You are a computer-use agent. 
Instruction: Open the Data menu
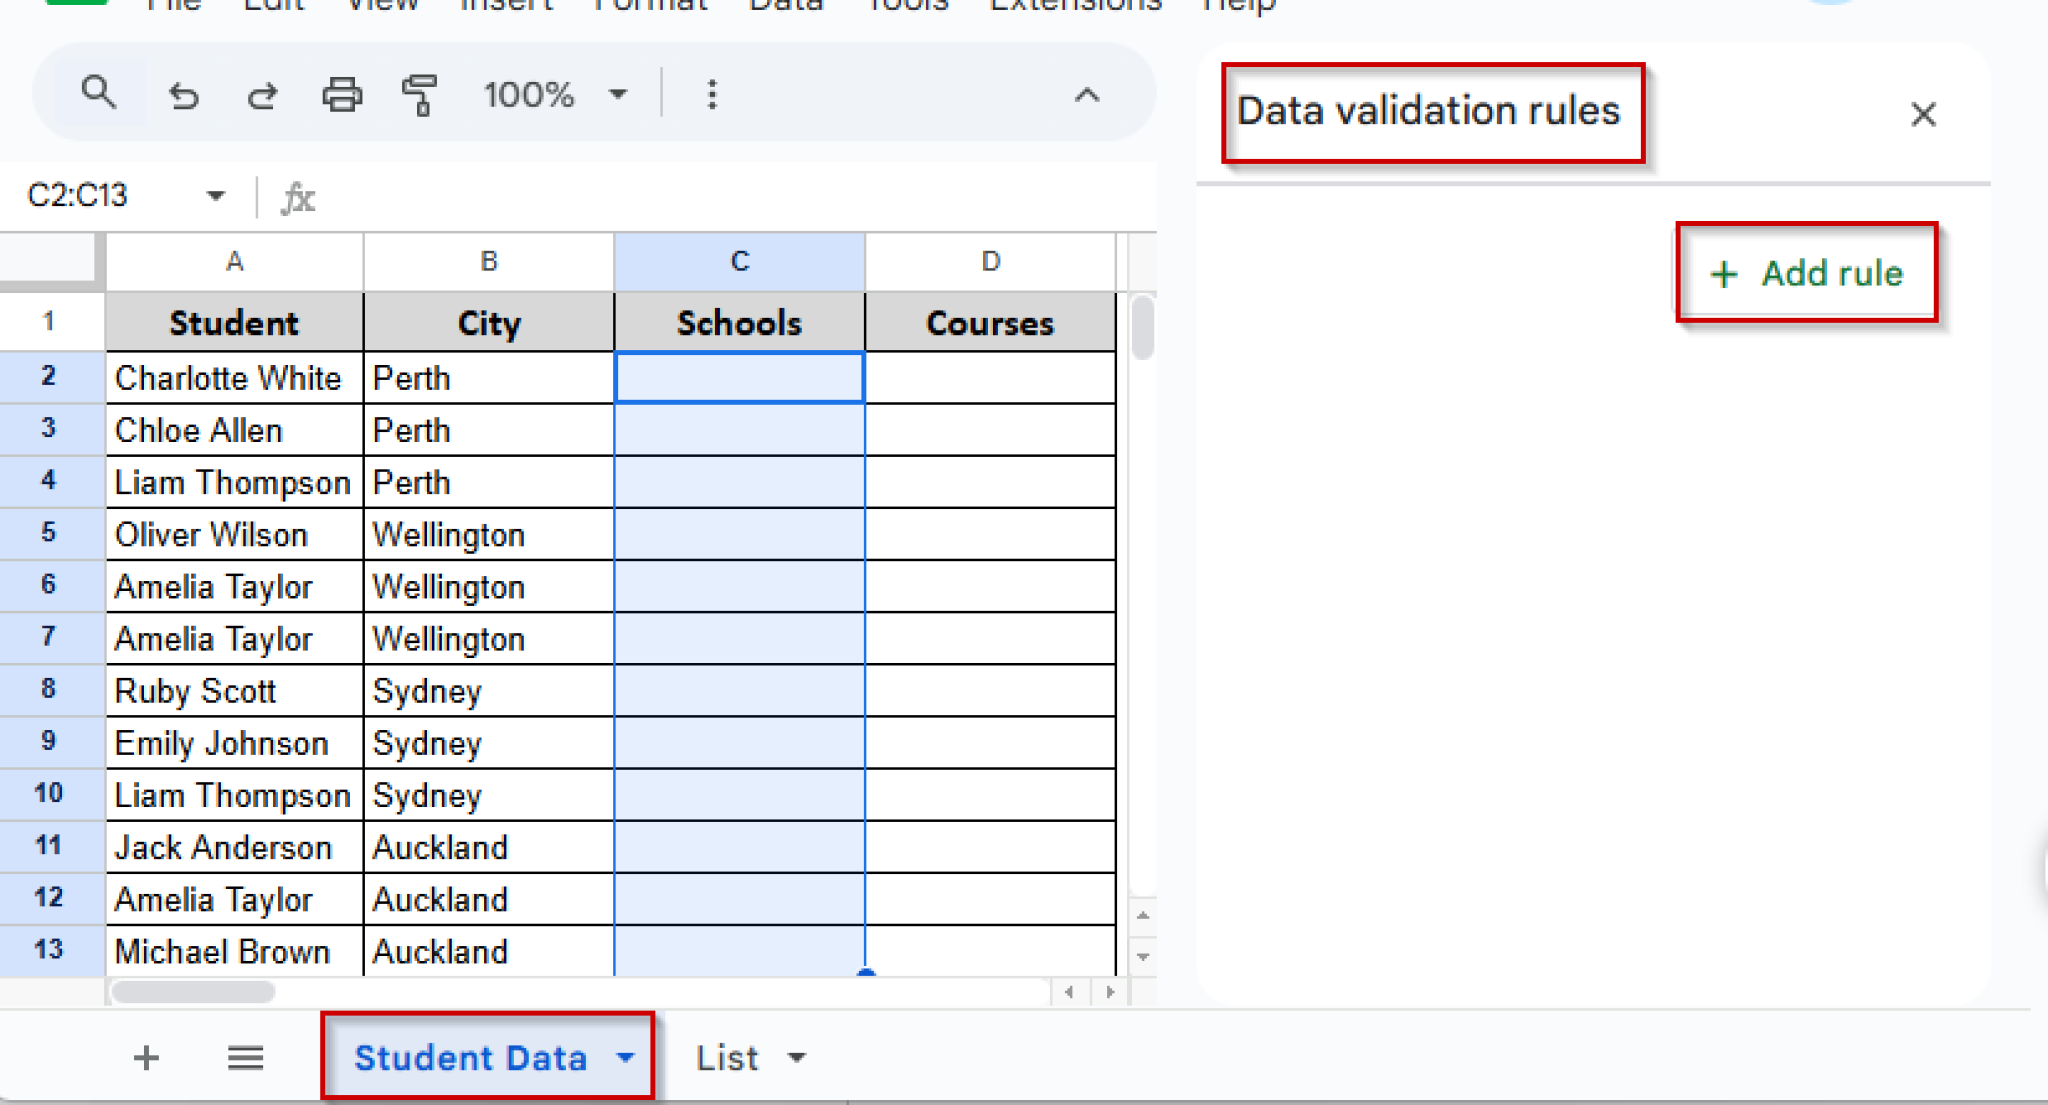(x=786, y=6)
